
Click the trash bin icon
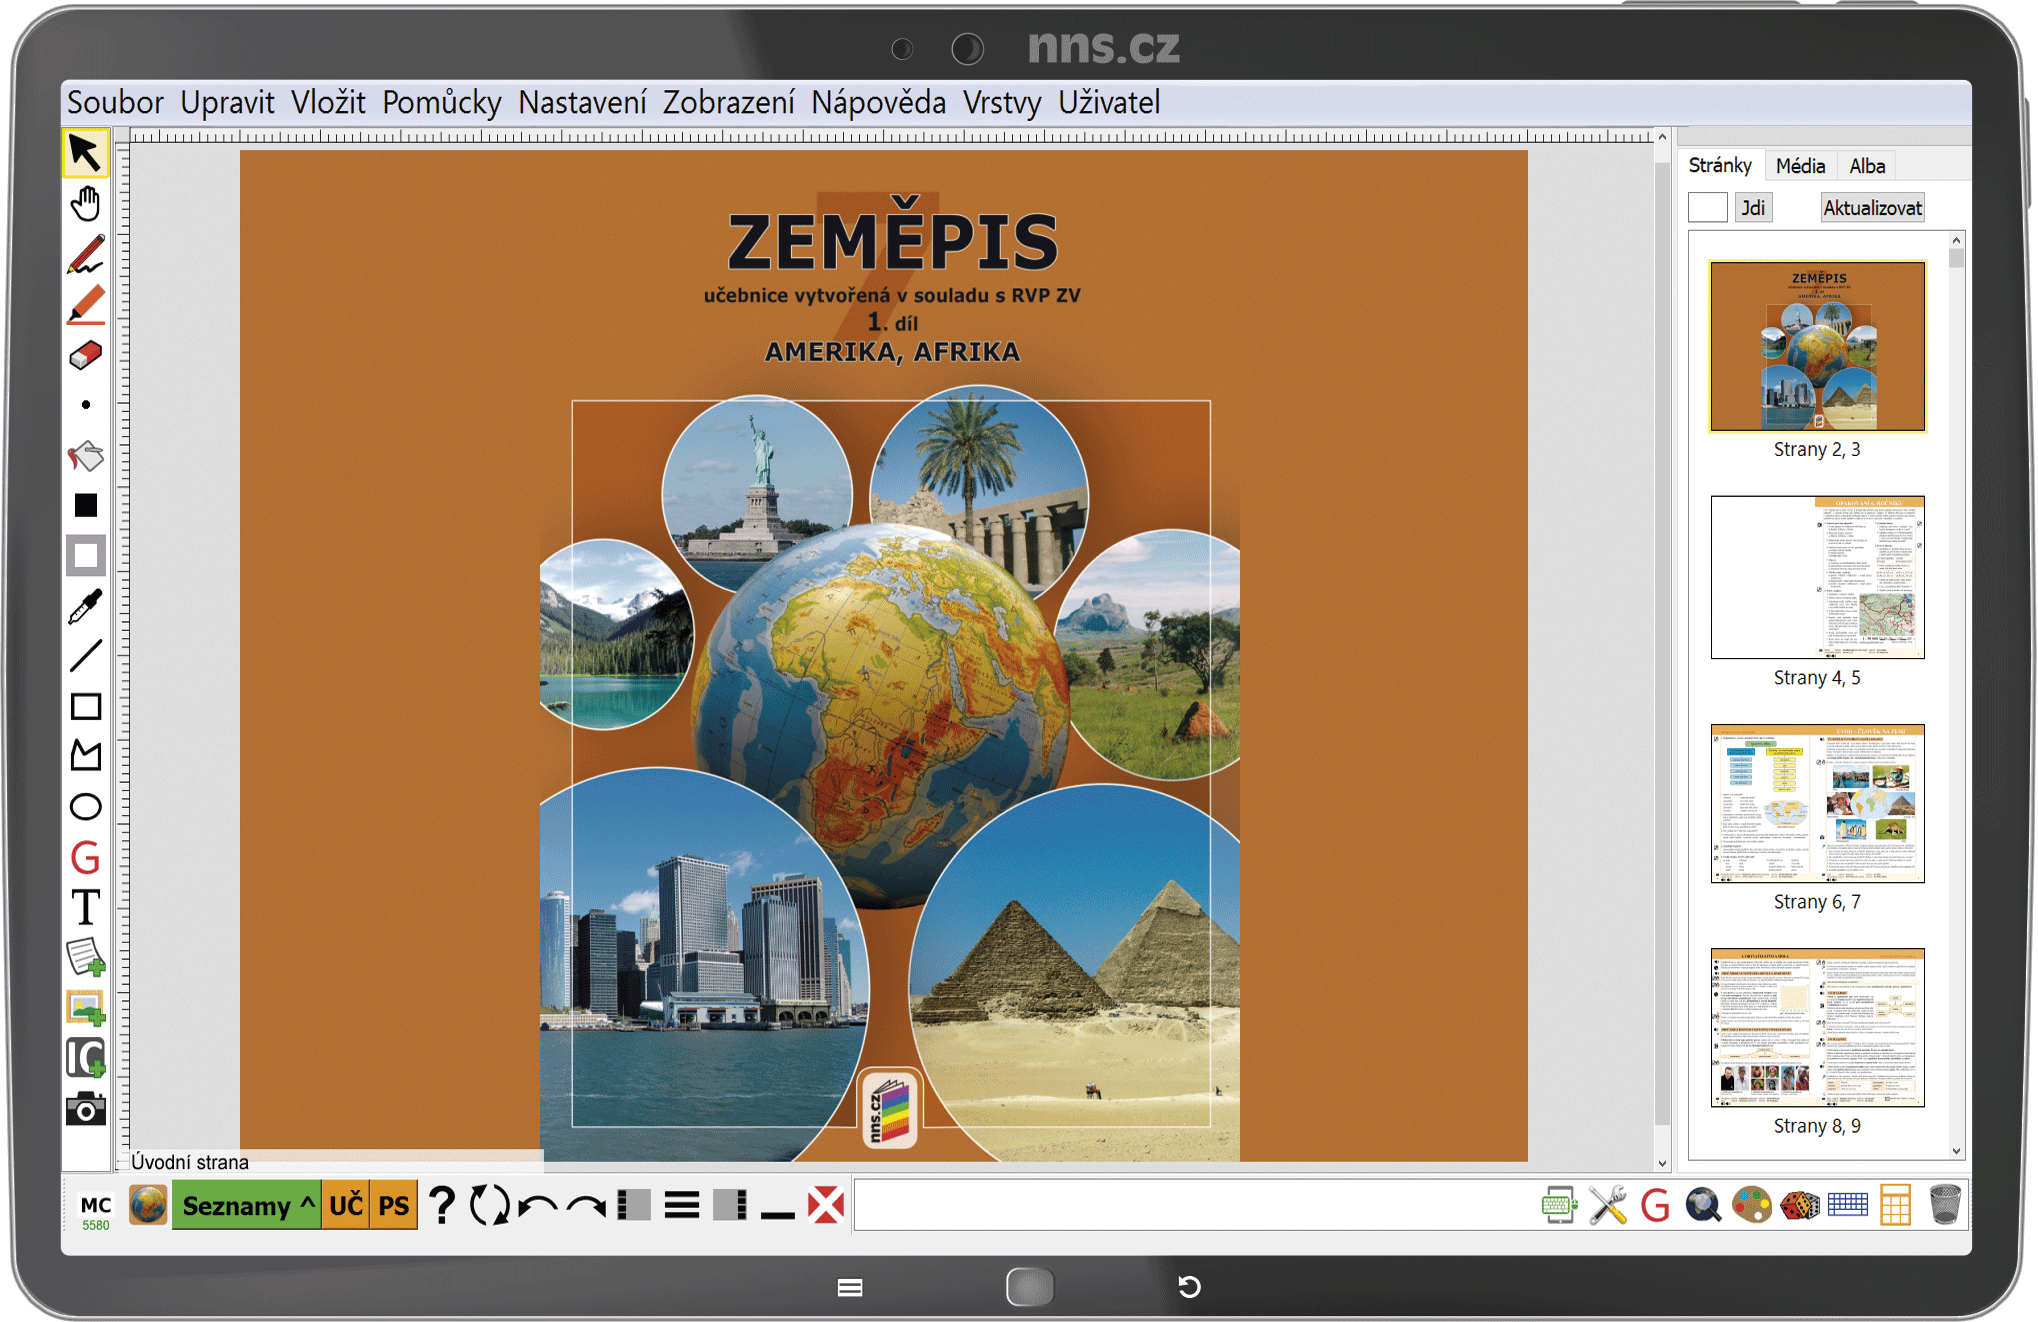coord(1945,1205)
